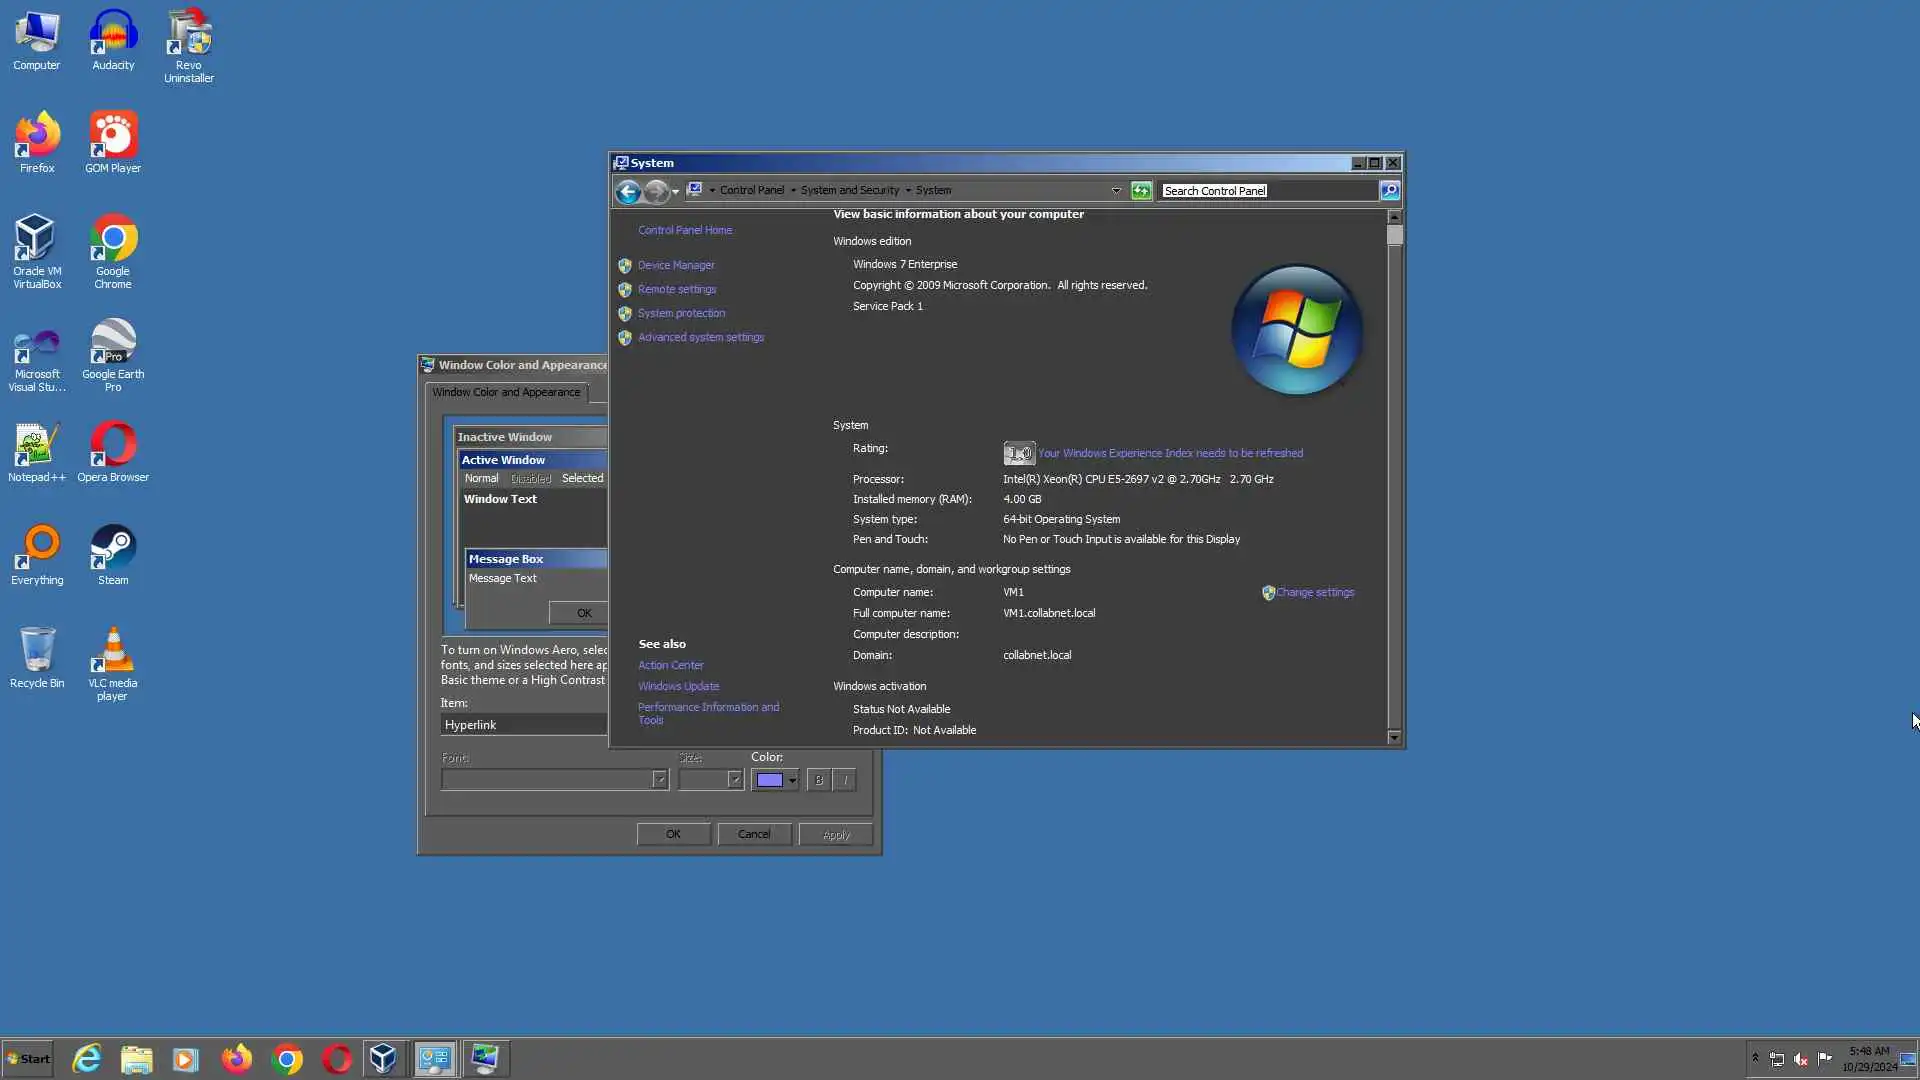Open the Color dropdown arrow
Image resolution: width=1920 pixels, height=1080 pixels.
coord(792,780)
